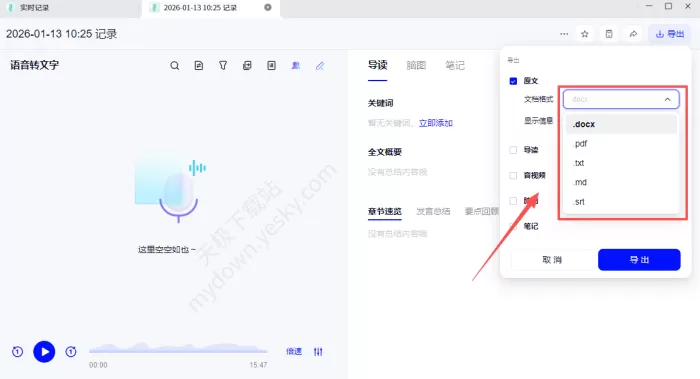Rewind playback with the back-skip icon

pyautogui.click(x=17, y=352)
